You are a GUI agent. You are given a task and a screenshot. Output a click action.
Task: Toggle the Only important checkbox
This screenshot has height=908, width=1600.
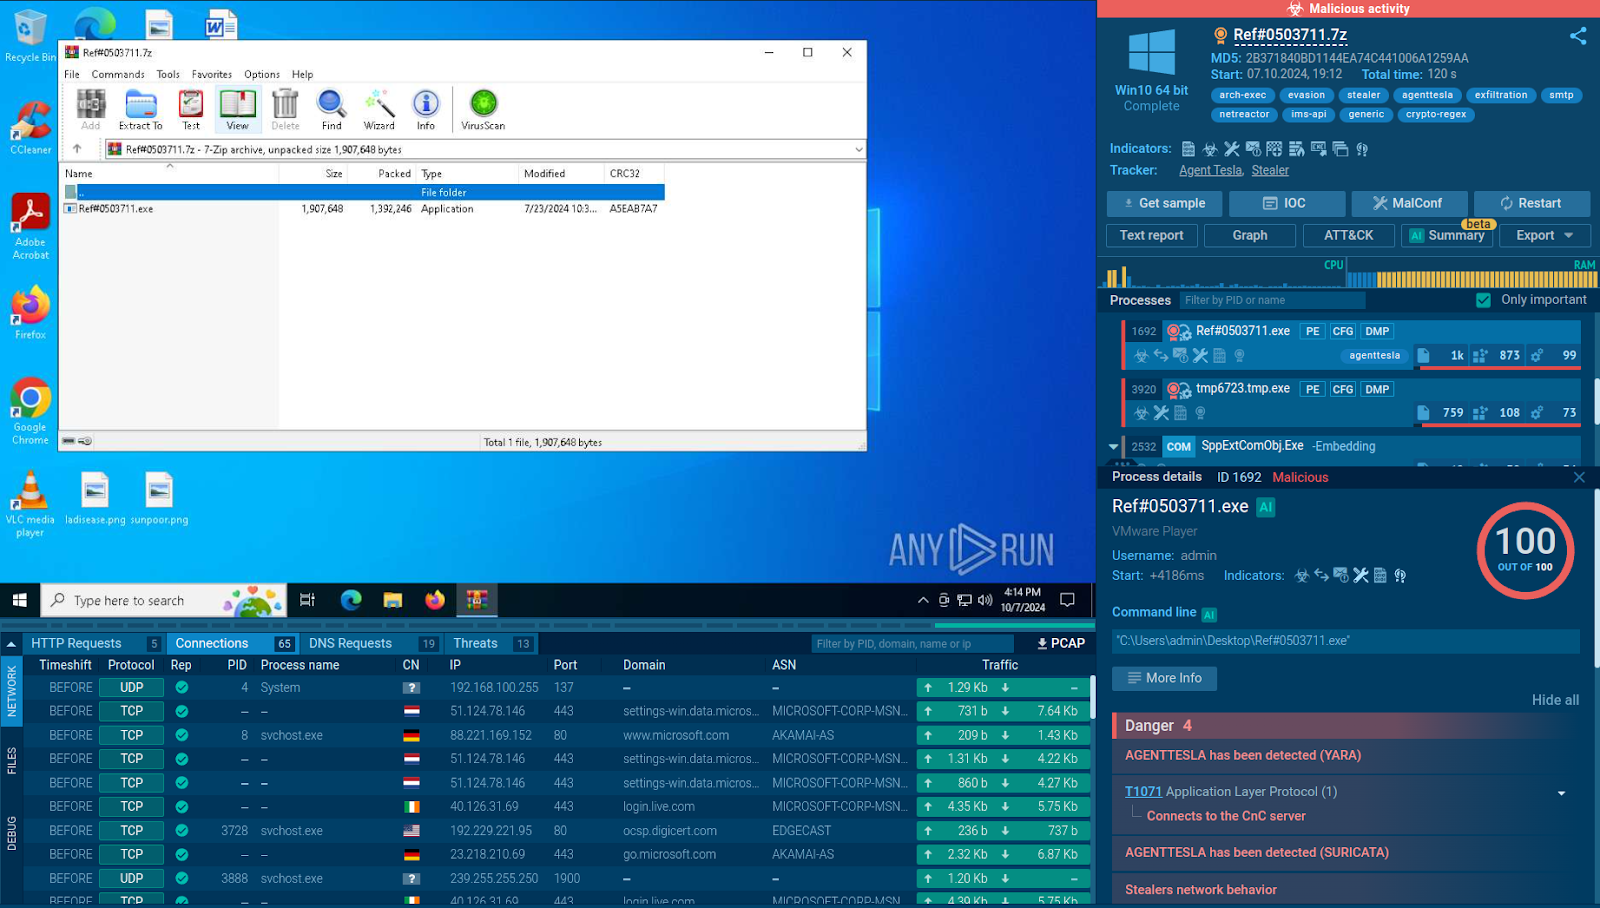click(x=1483, y=300)
